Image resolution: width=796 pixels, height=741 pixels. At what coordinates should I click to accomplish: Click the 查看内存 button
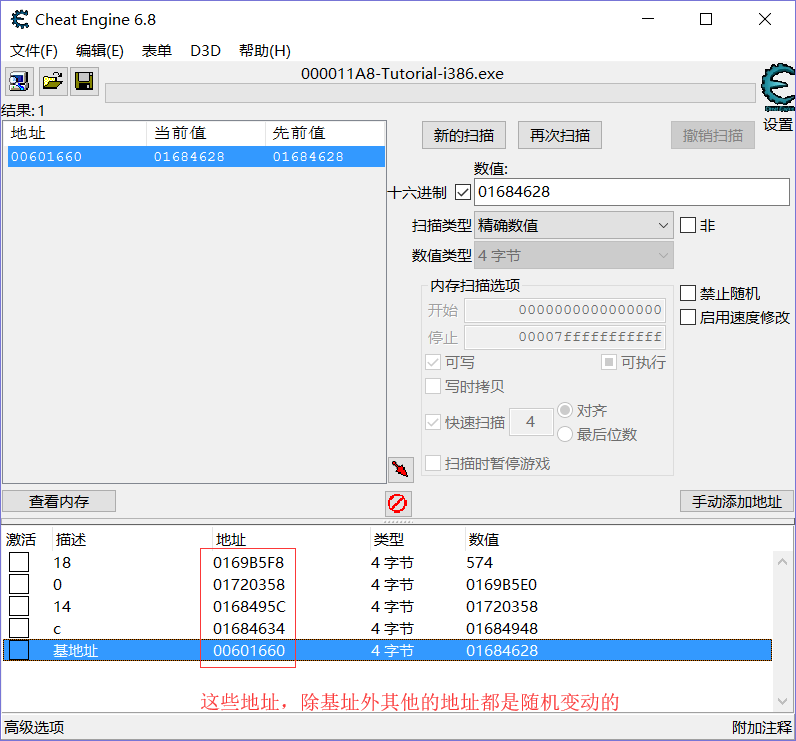tap(59, 501)
